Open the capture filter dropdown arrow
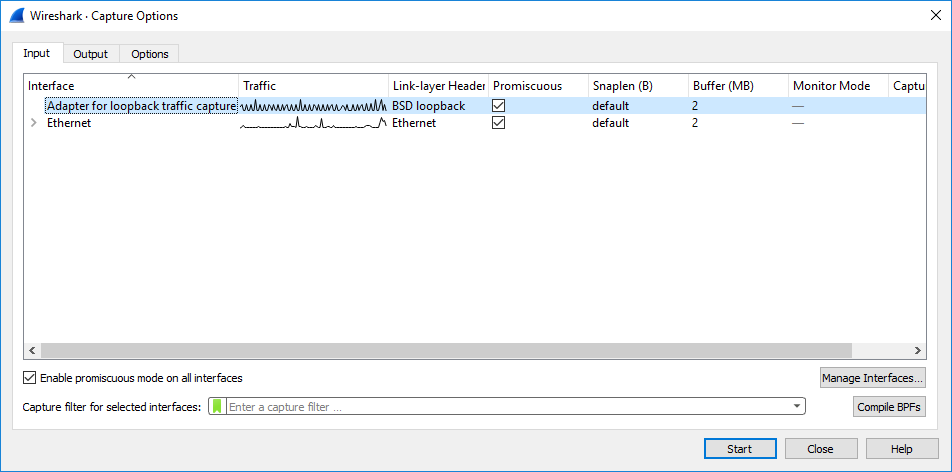This screenshot has width=952, height=472. click(796, 407)
